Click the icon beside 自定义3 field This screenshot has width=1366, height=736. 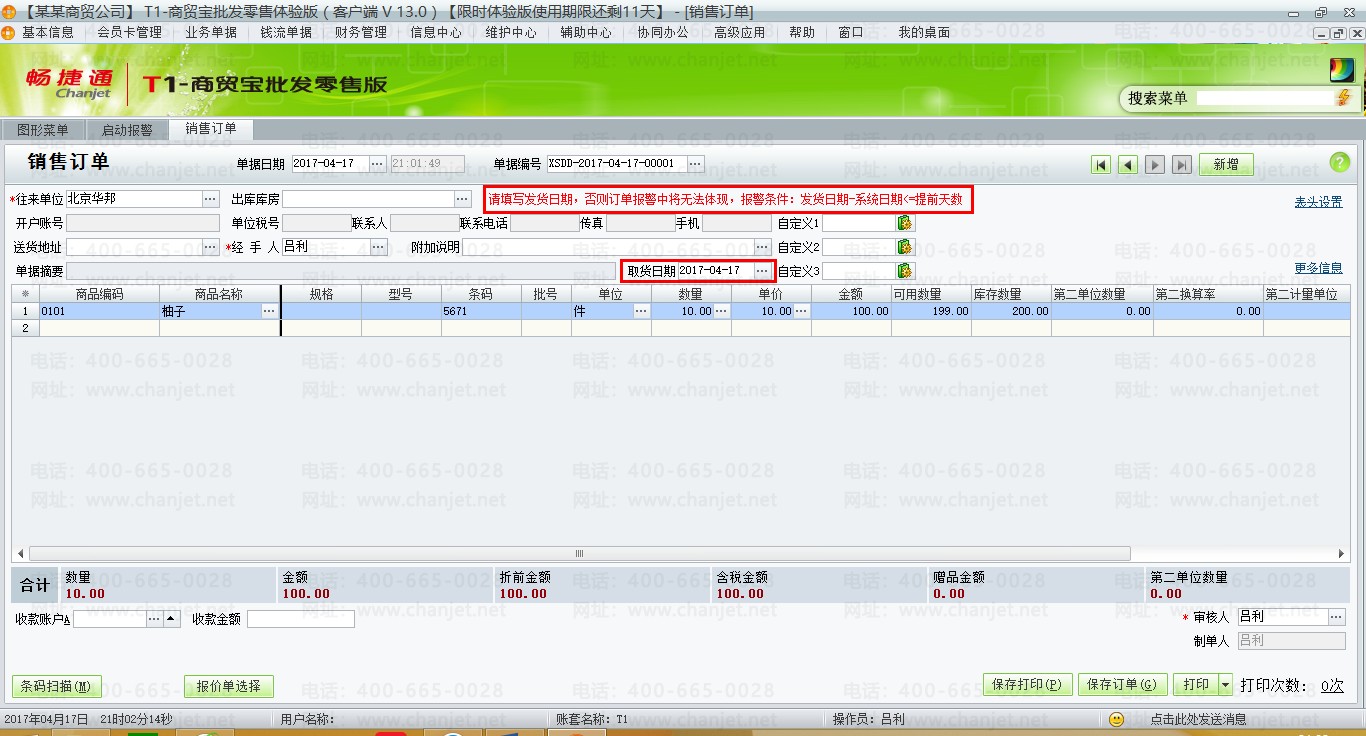(905, 271)
